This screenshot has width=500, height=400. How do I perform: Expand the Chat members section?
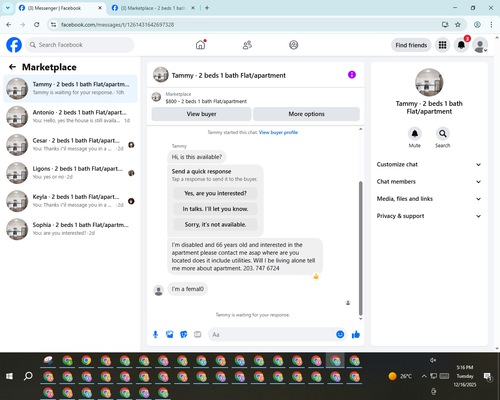[x=429, y=182]
